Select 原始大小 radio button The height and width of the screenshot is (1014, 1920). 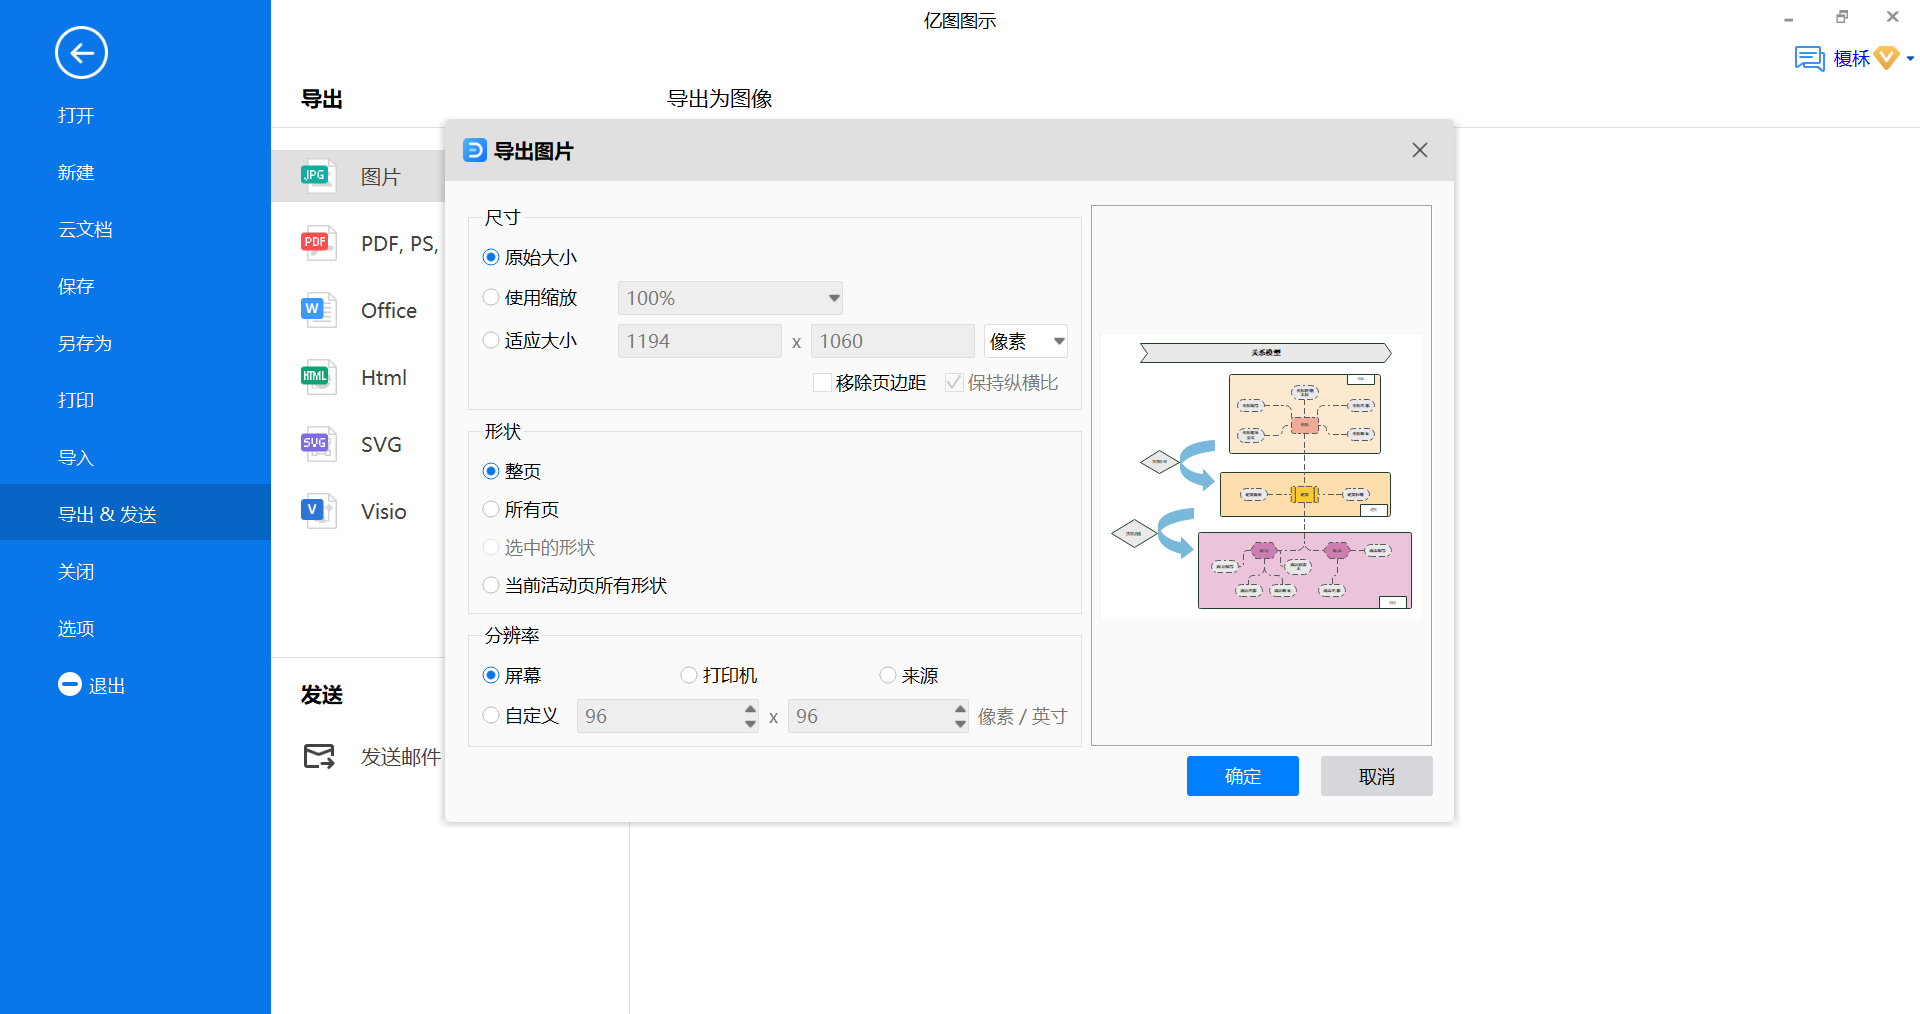491,257
